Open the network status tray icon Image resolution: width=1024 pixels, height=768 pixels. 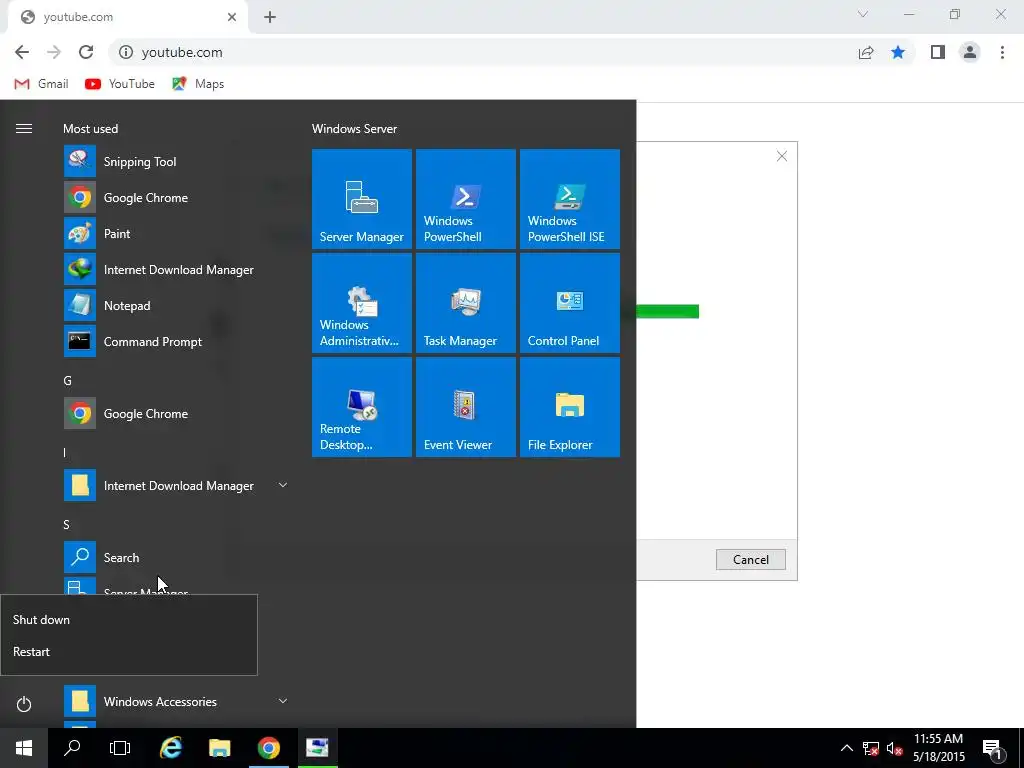click(x=871, y=748)
